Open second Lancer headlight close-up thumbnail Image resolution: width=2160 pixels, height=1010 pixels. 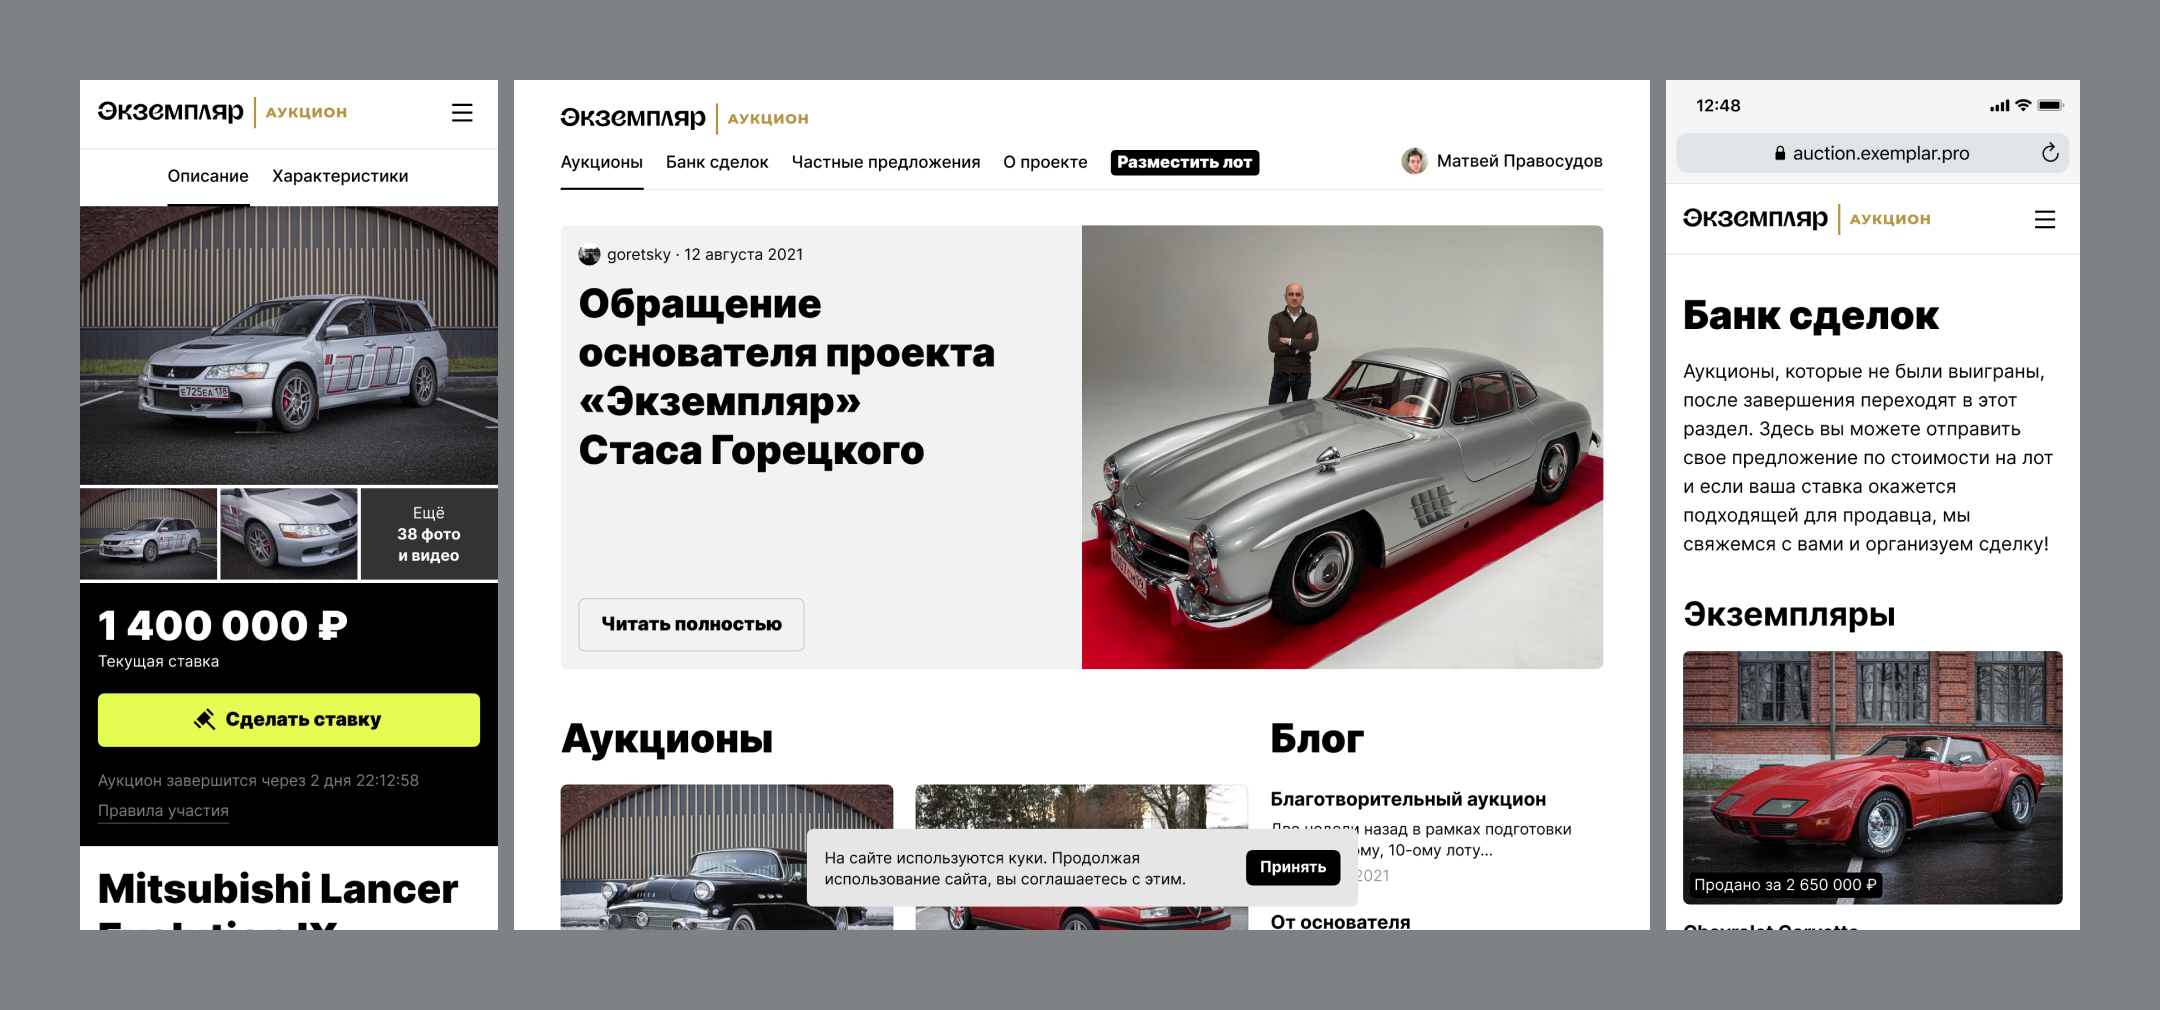pyautogui.click(x=289, y=534)
